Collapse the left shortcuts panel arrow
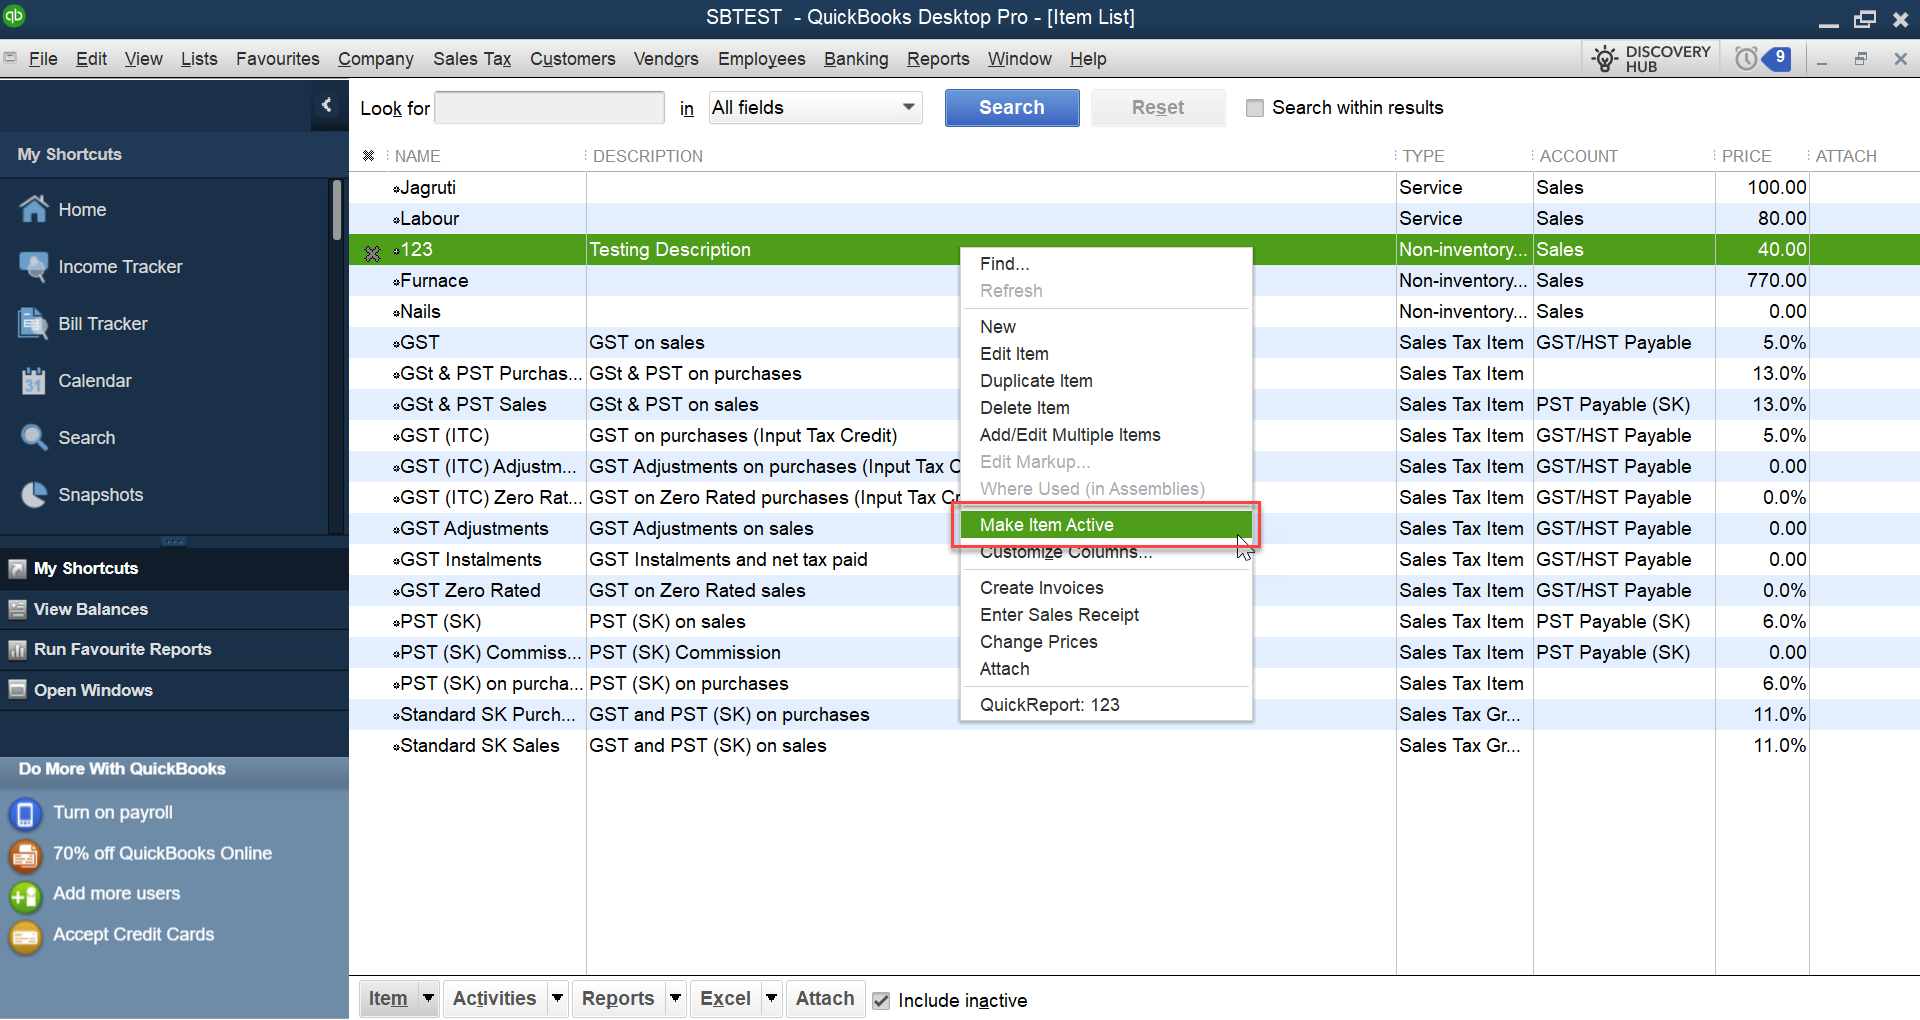 [x=326, y=104]
